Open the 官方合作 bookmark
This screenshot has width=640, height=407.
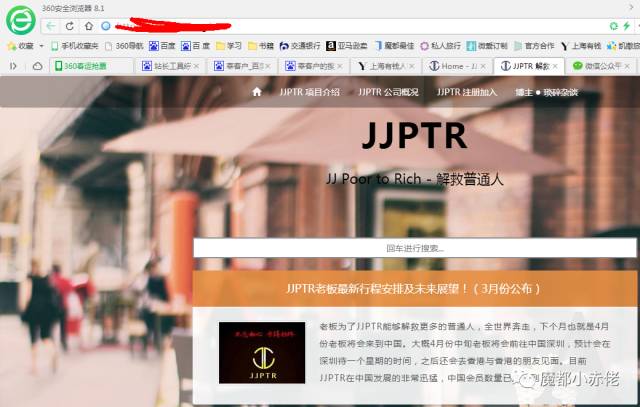tap(534, 46)
